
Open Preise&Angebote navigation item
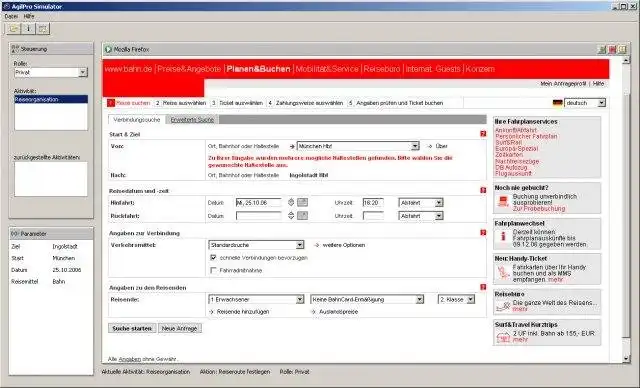click(189, 69)
